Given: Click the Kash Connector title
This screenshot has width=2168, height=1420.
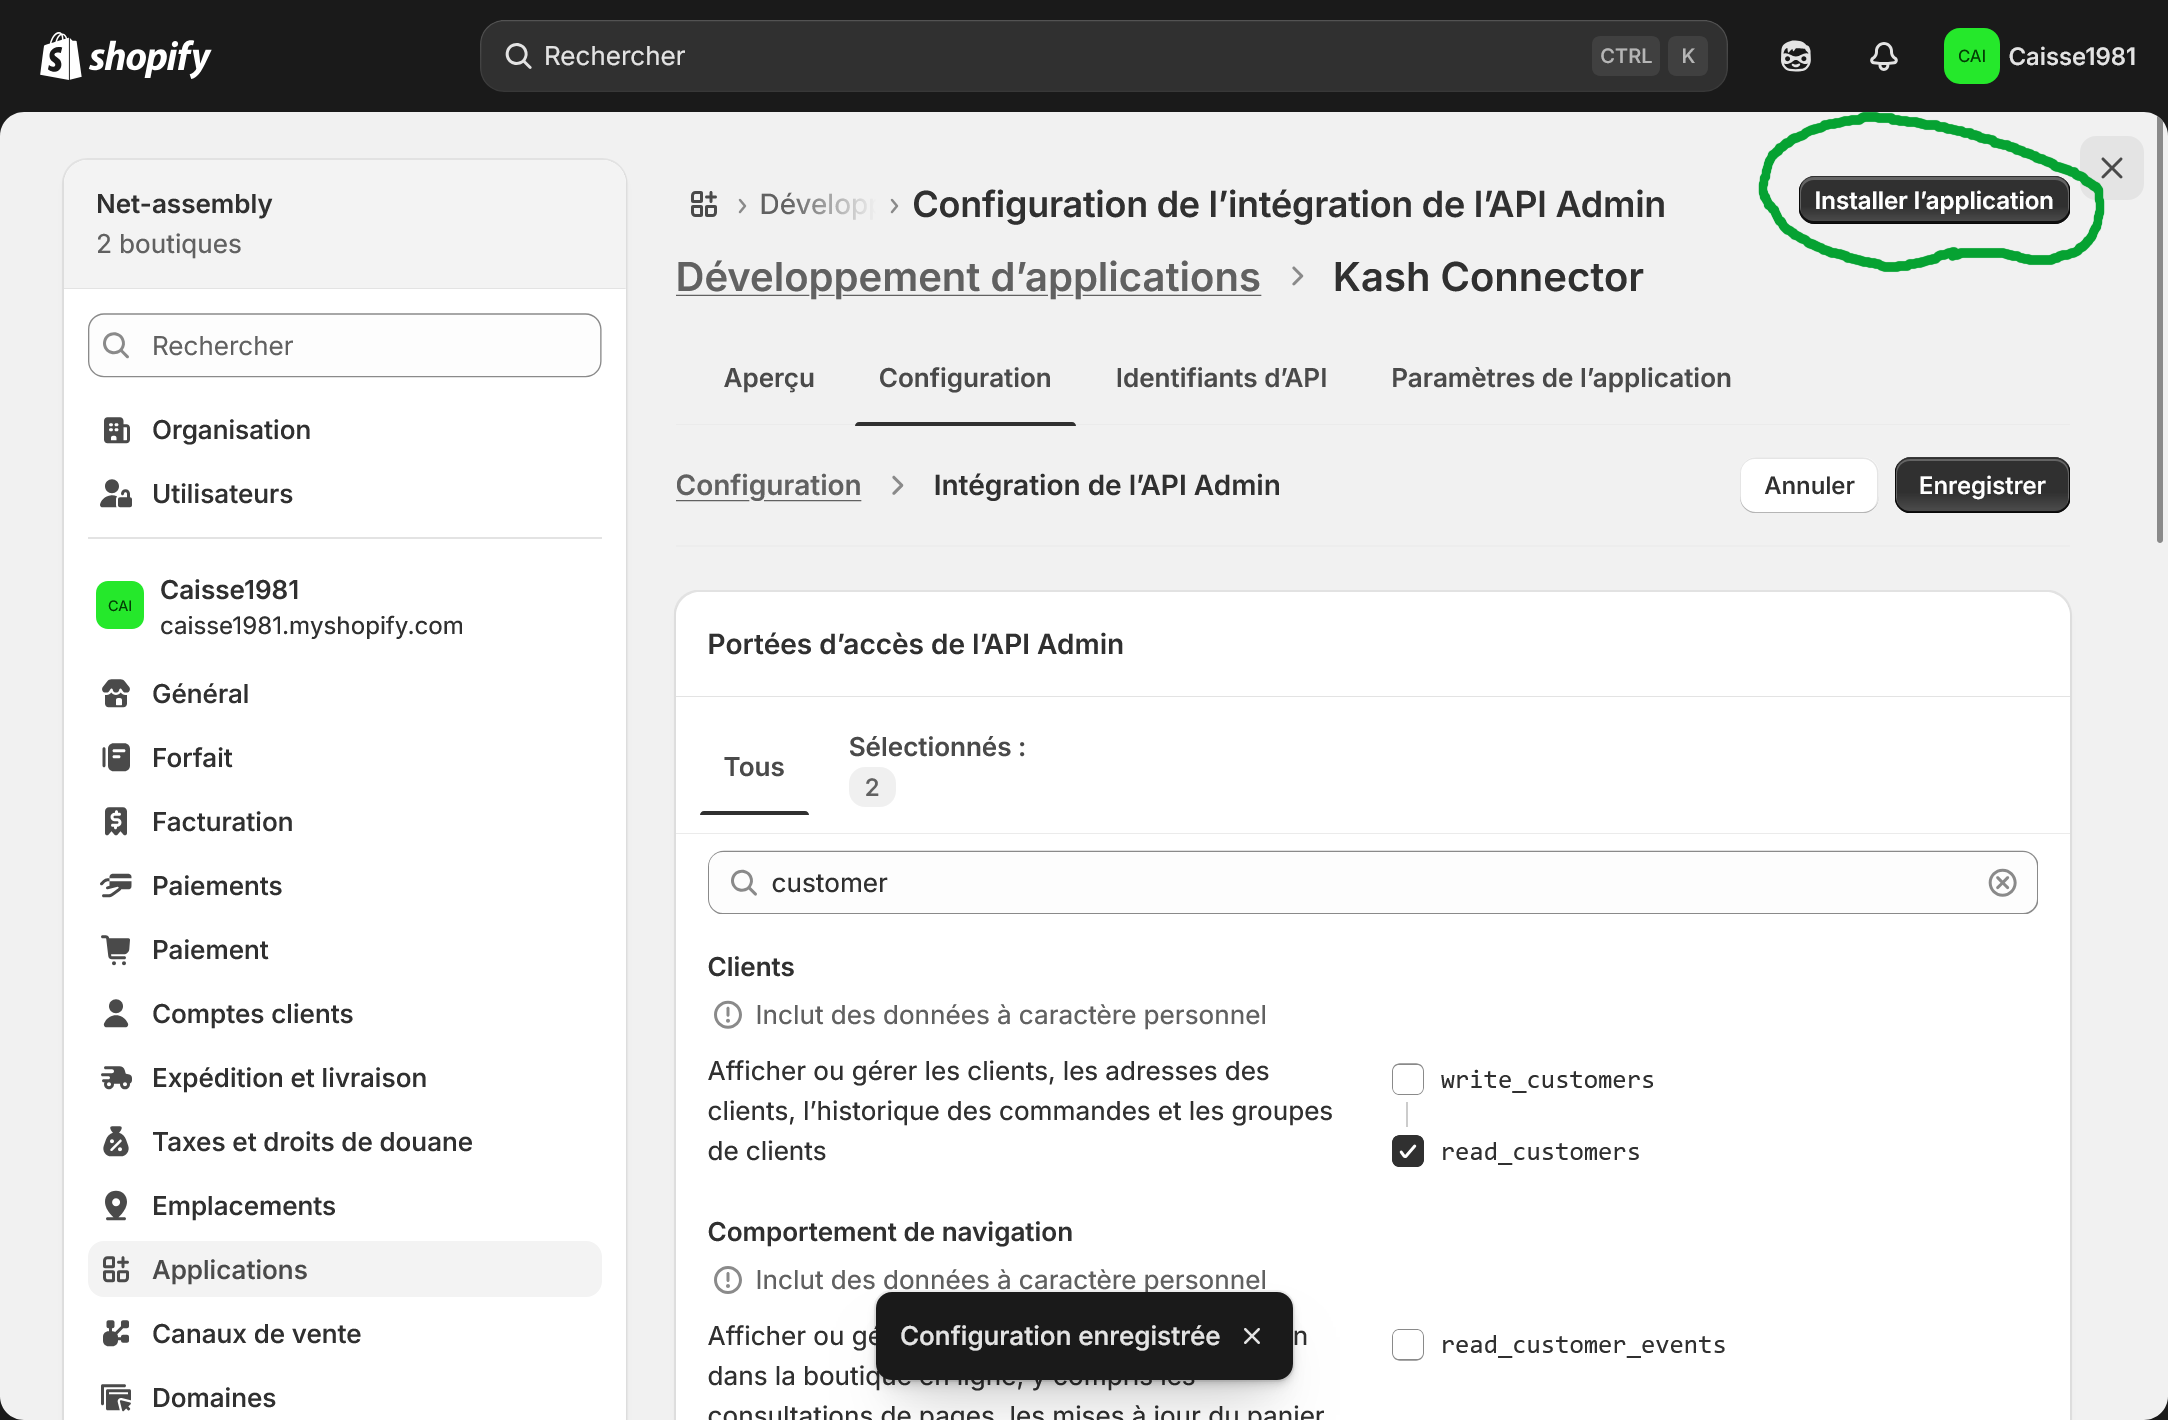Looking at the screenshot, I should (1487, 277).
